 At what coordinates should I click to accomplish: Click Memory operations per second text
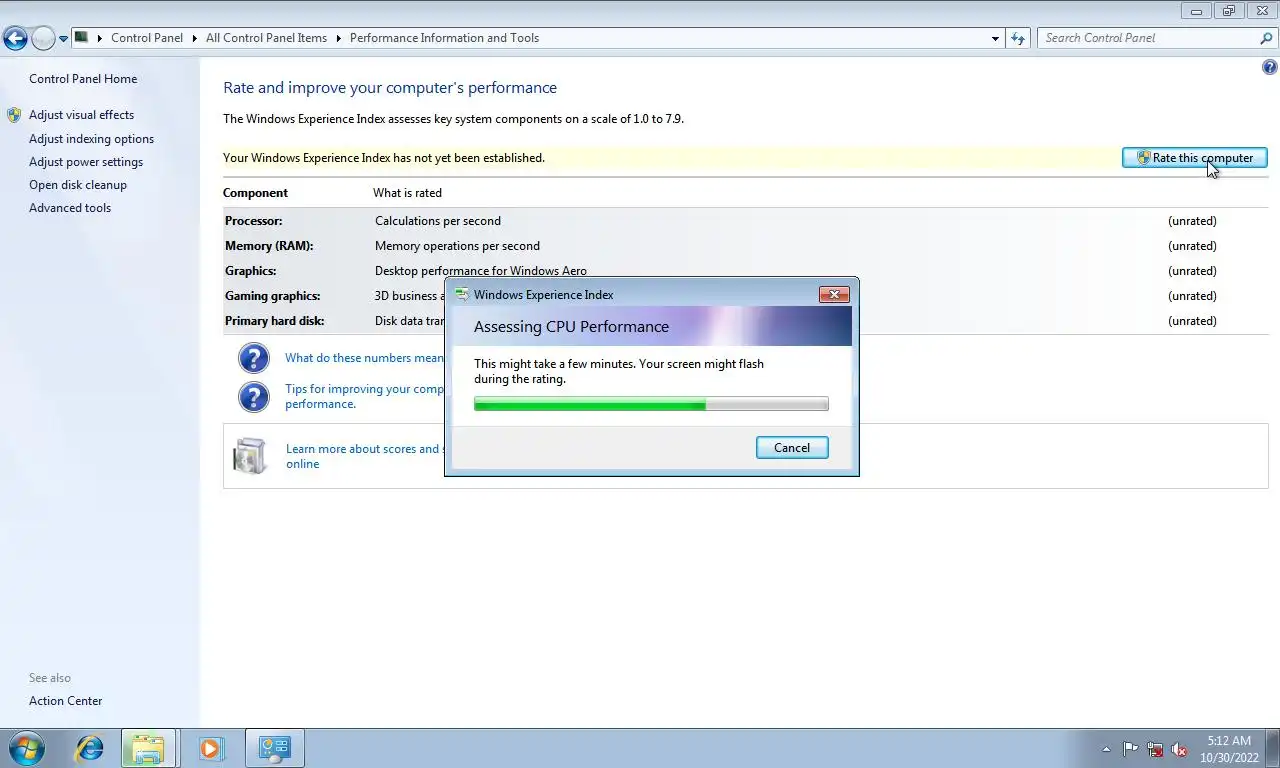click(x=457, y=246)
